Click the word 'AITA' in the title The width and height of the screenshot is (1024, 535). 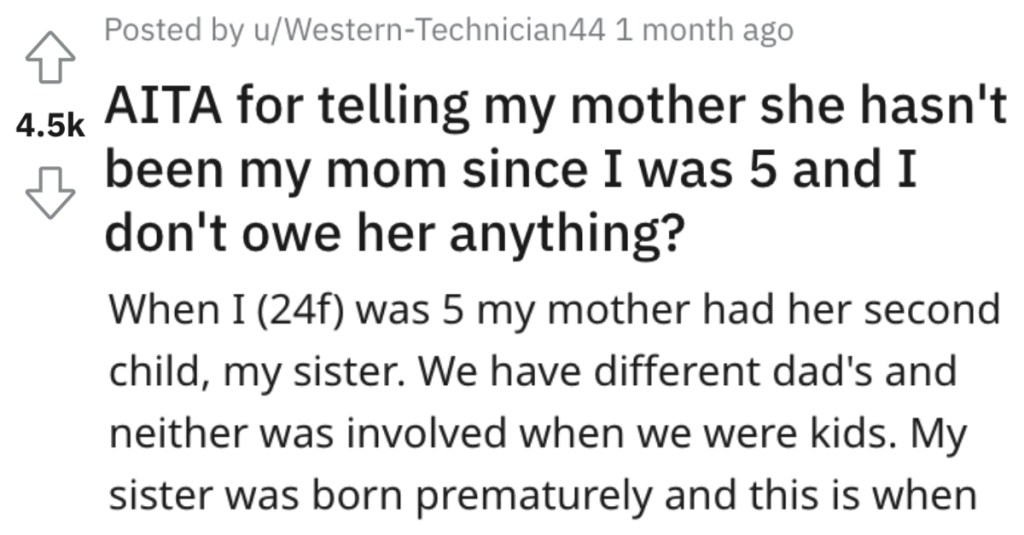(x=163, y=106)
